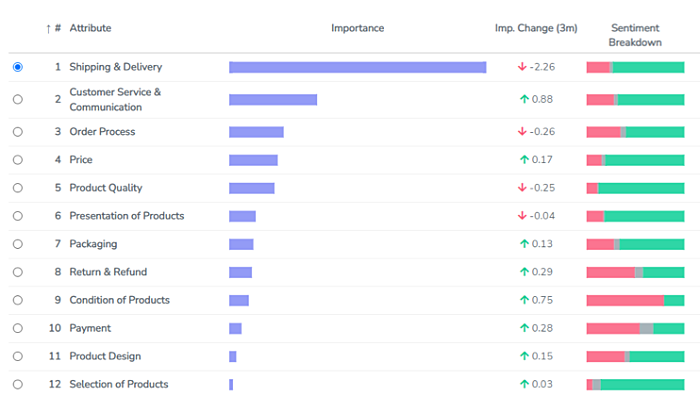Select the Customer Service & Communication radio button
700x396 pixels.
pyautogui.click(x=18, y=99)
